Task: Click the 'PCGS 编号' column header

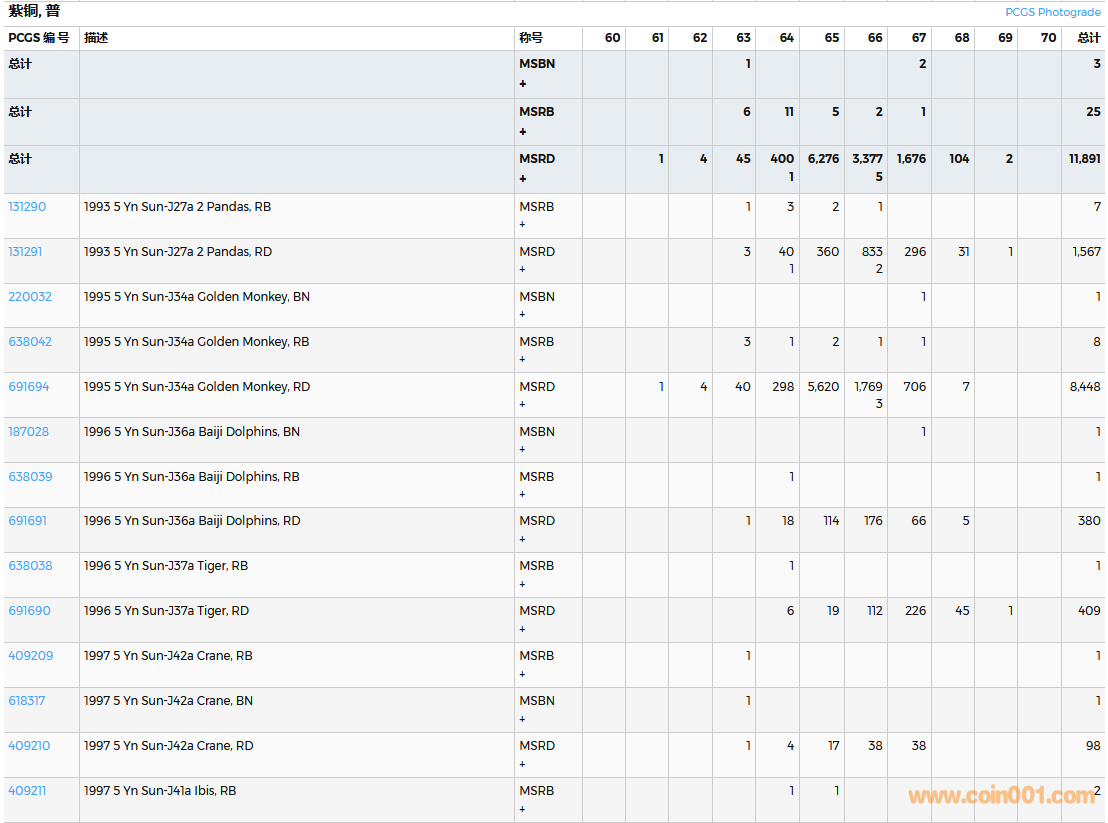Action: (x=39, y=38)
